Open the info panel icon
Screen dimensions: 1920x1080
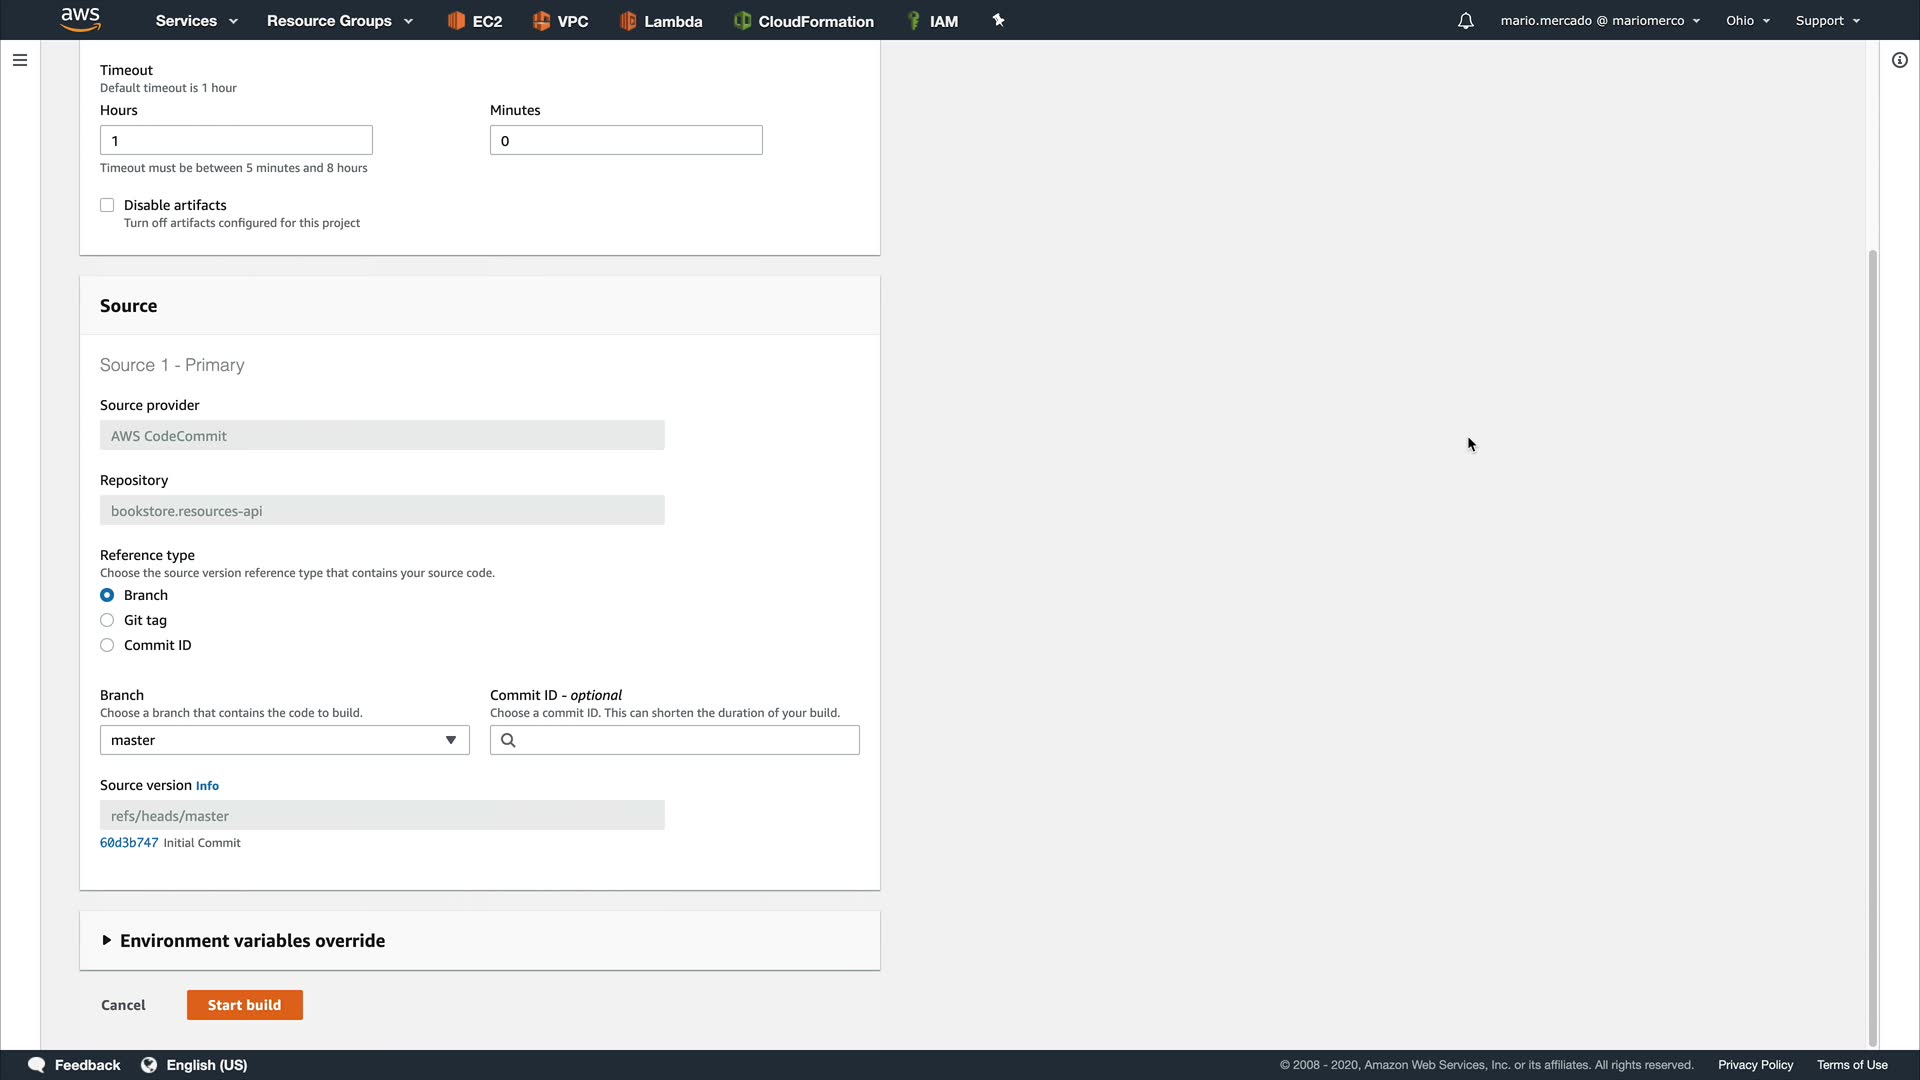[1899, 60]
